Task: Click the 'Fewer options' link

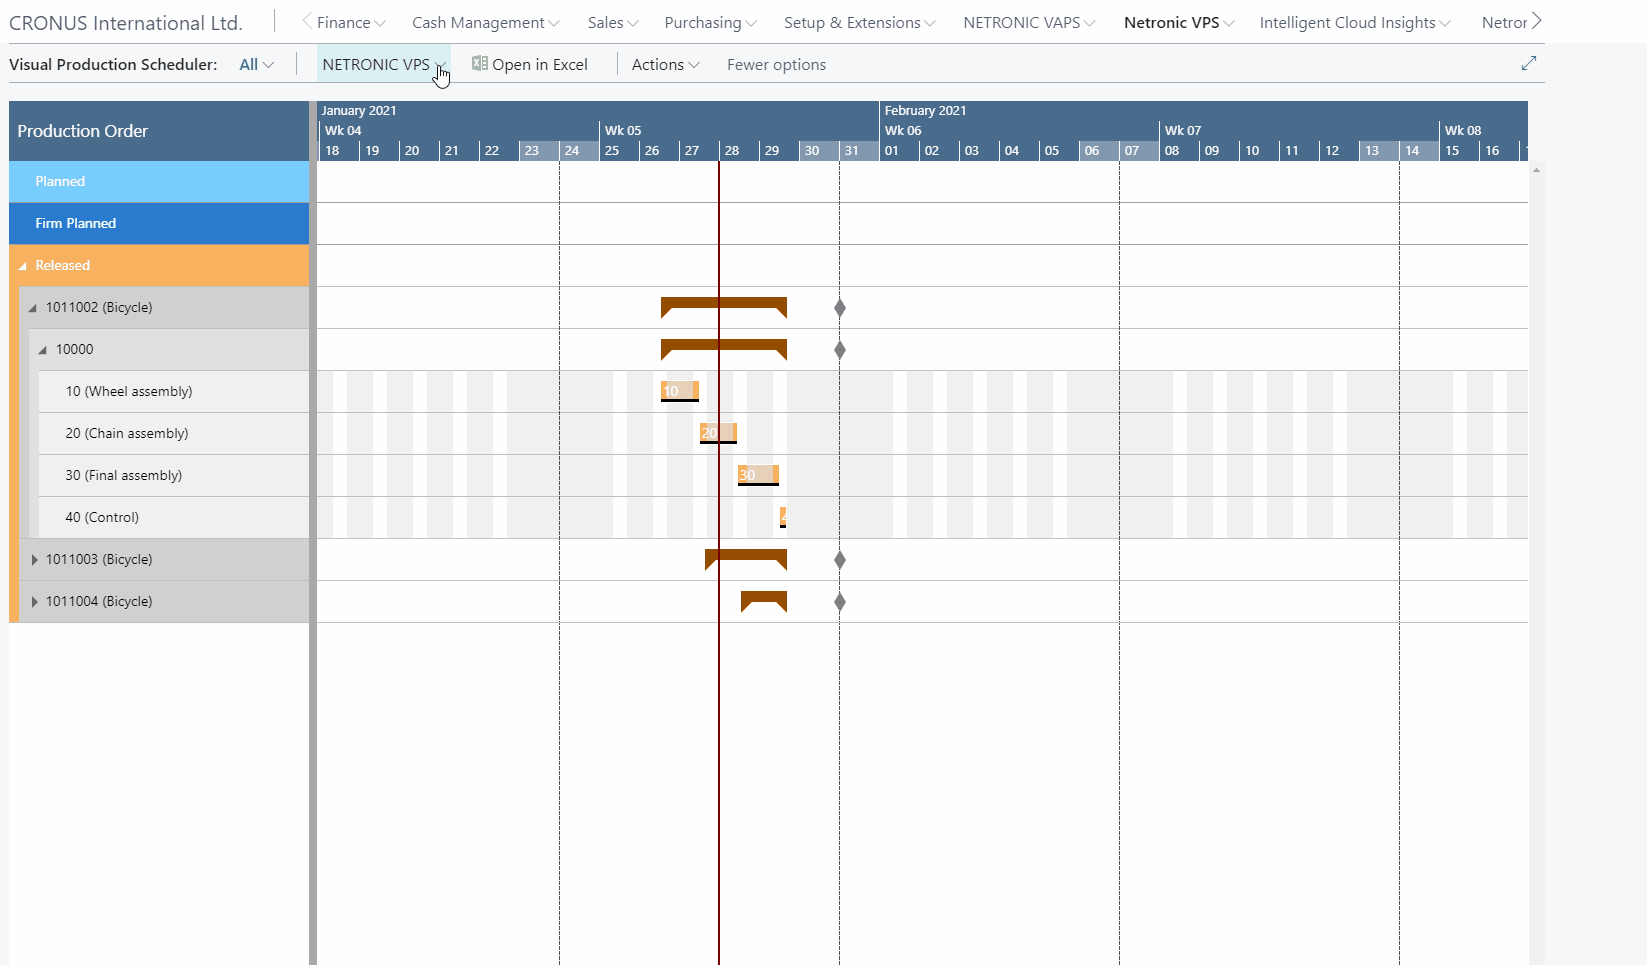Action: tap(776, 64)
